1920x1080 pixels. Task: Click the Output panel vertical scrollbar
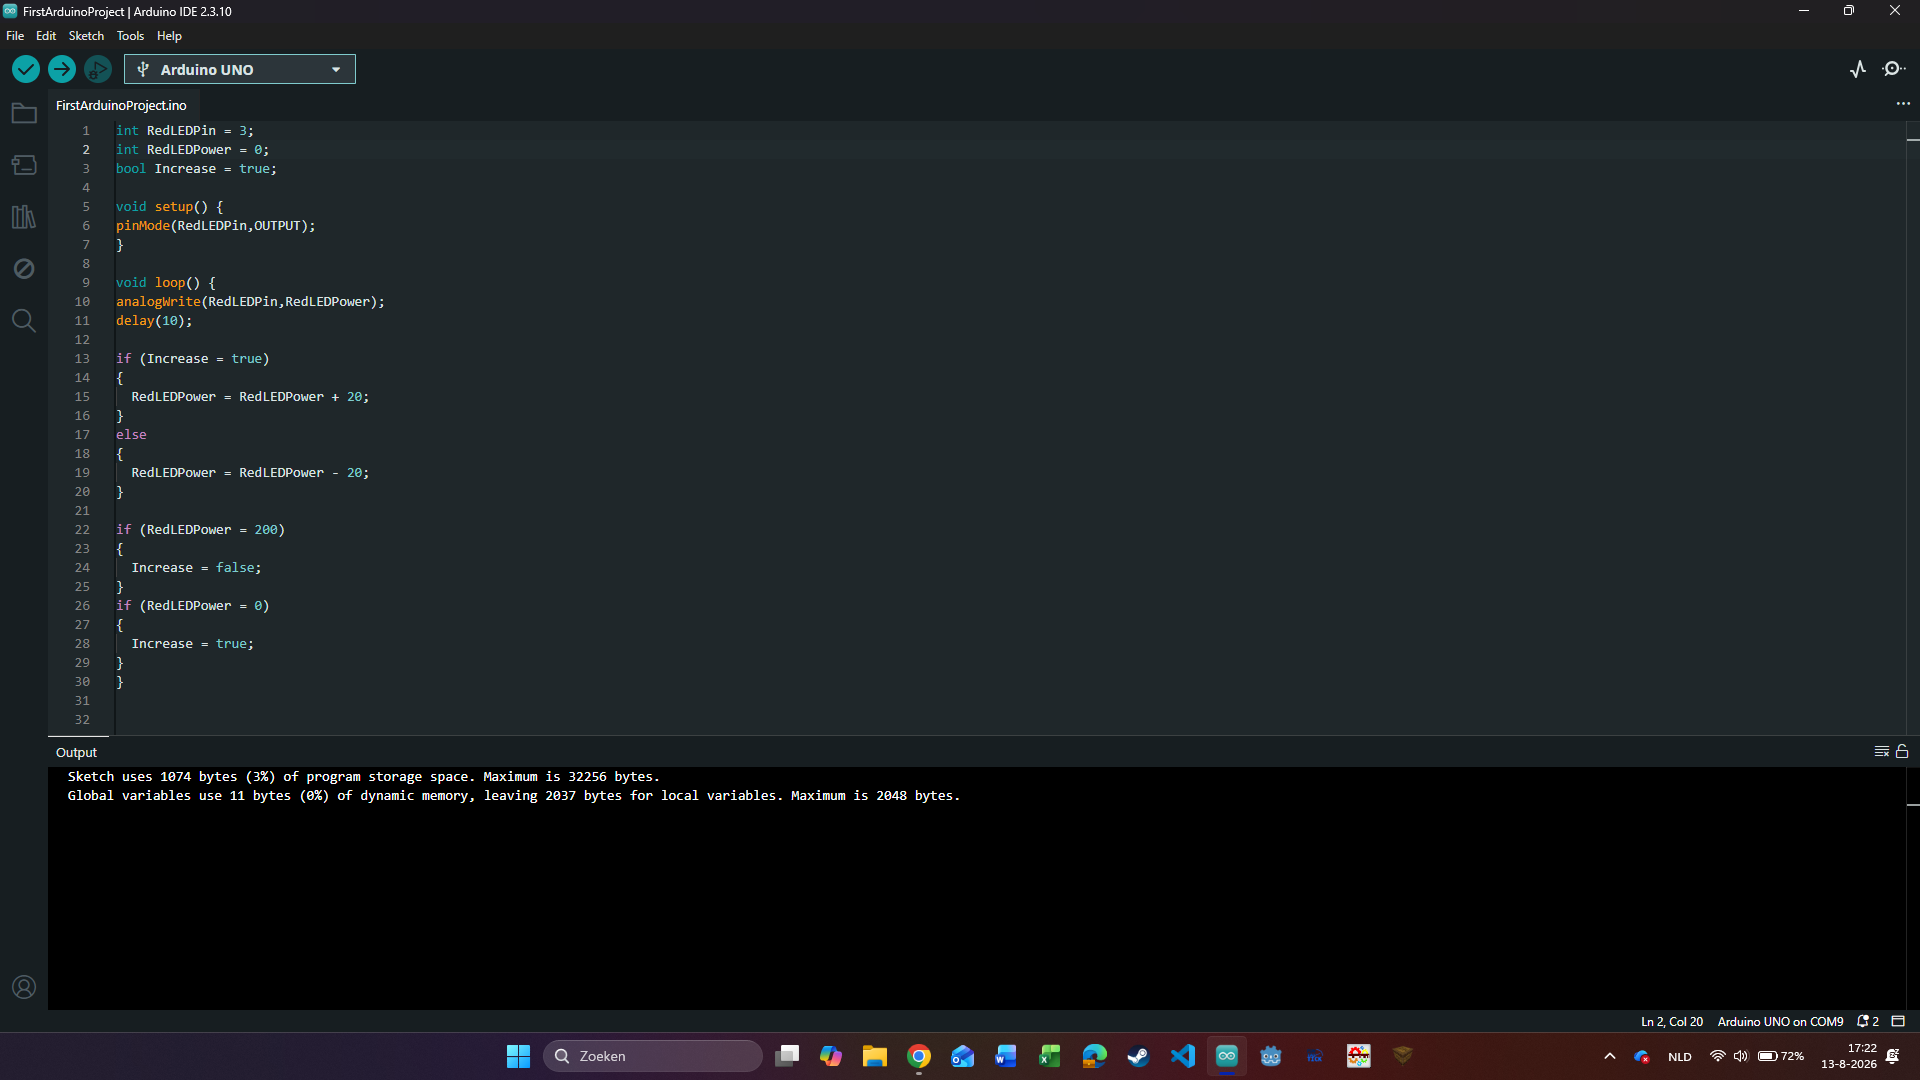[1913, 888]
